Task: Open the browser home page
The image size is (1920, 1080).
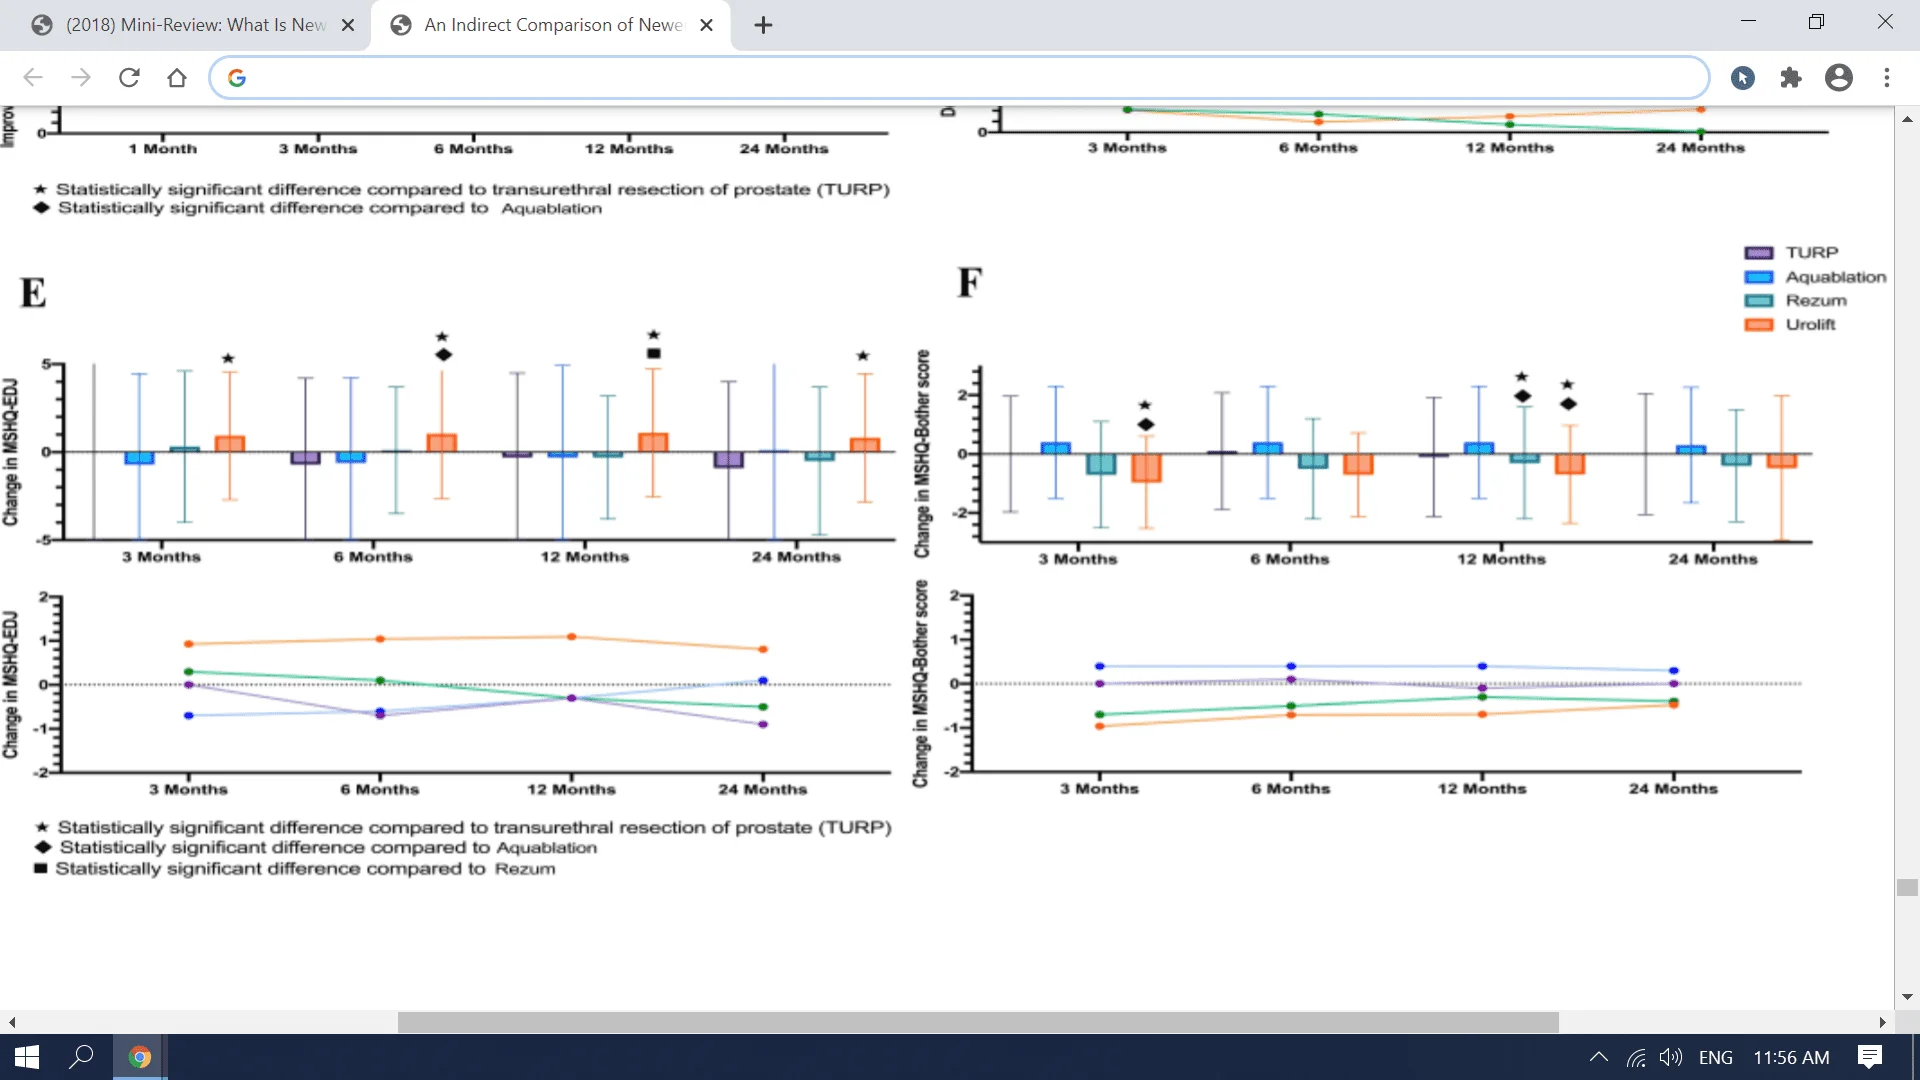Action: [177, 78]
